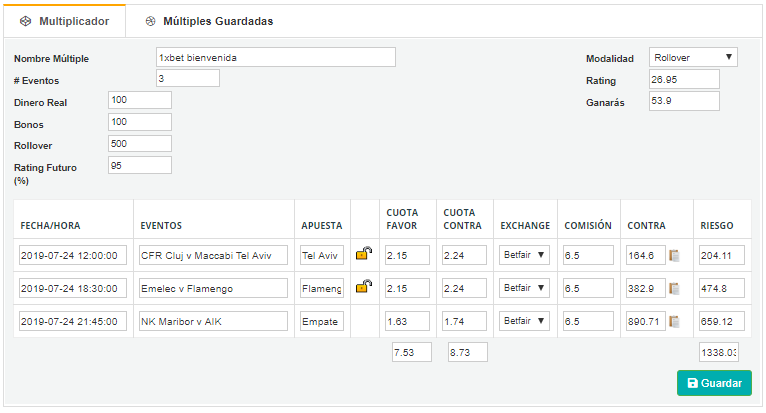Click the Nombre Múltiple field with 1xbet bienvenida

coord(276,57)
